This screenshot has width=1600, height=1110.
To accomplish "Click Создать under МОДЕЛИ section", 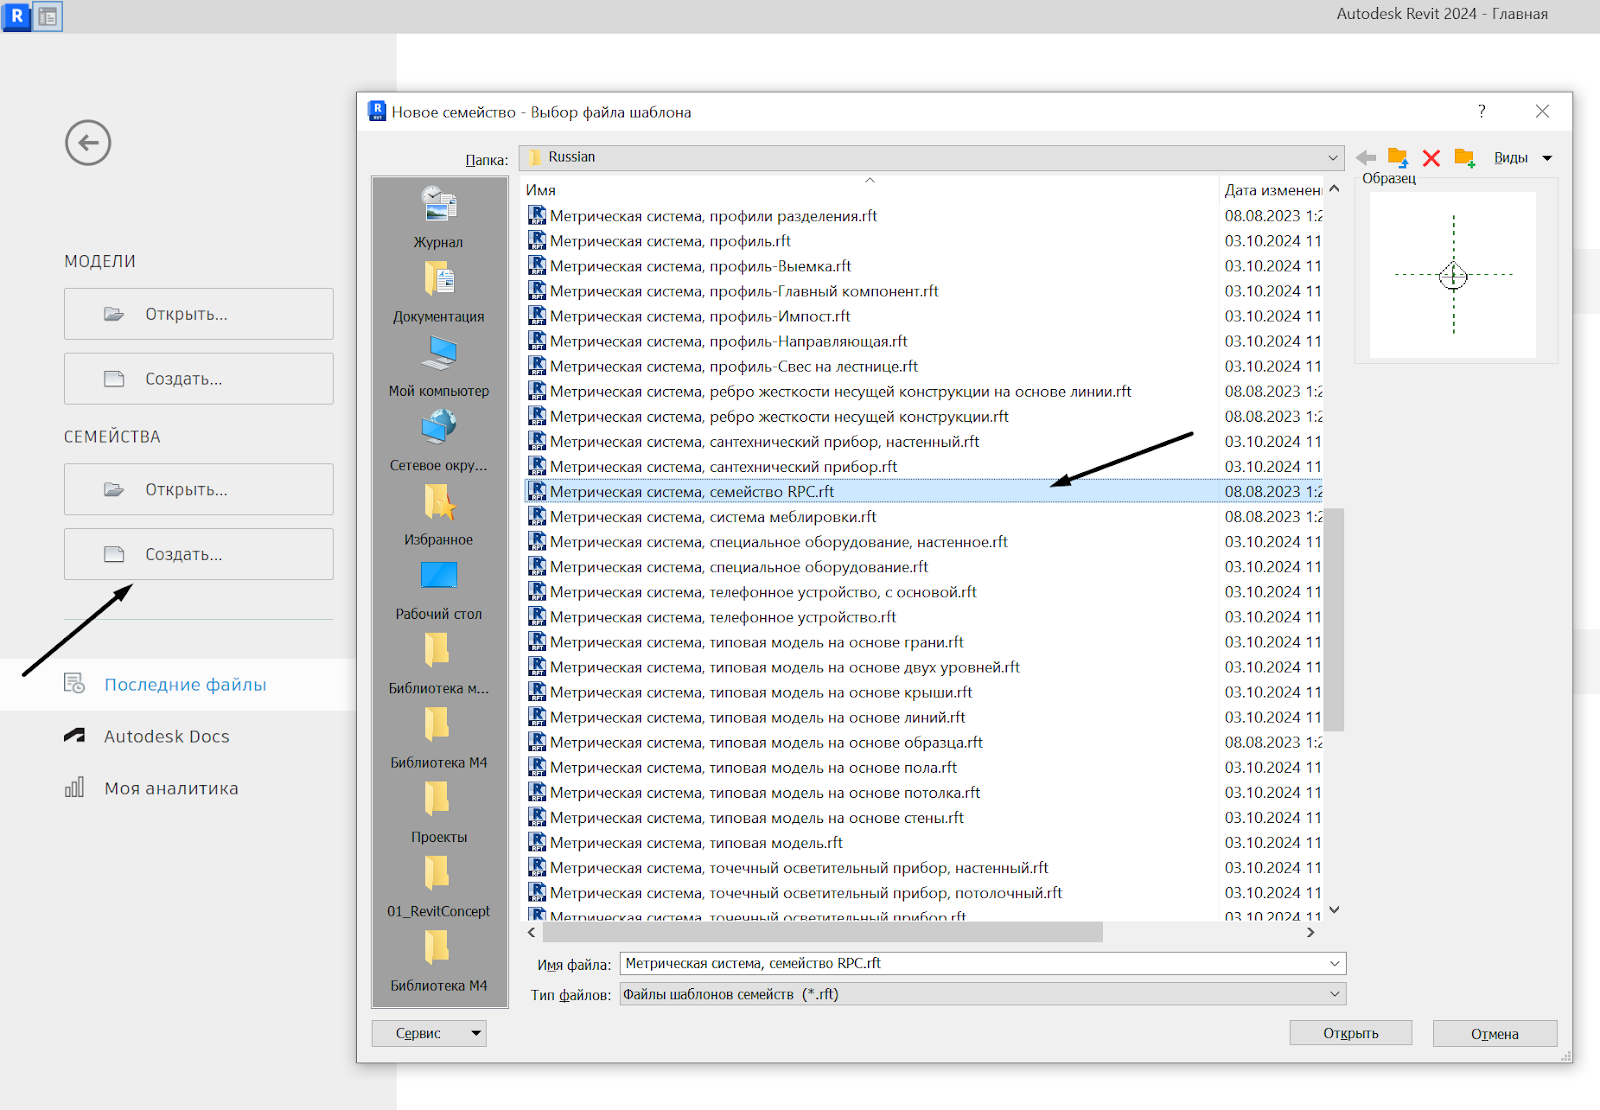I will pos(199,379).
